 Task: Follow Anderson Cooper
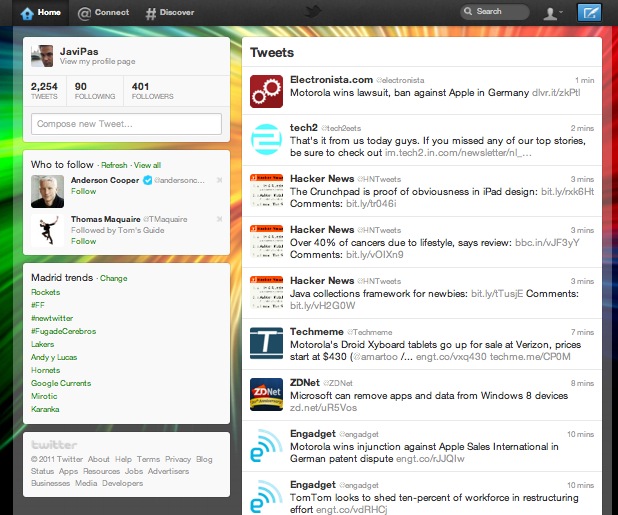(x=84, y=191)
